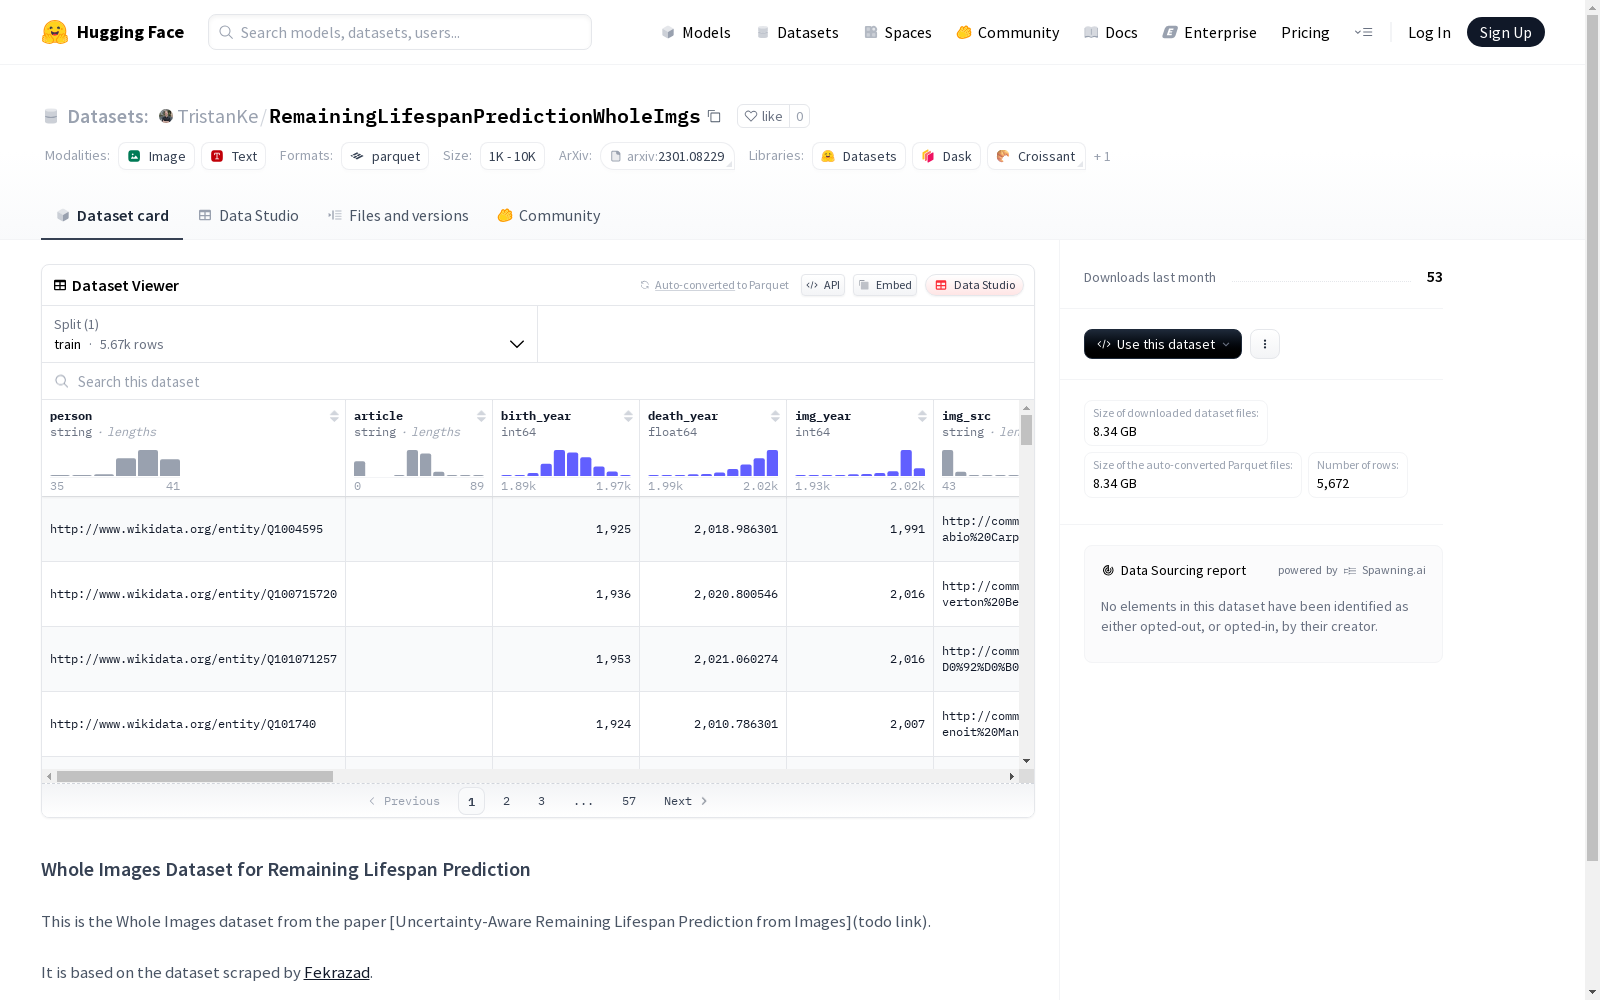The image size is (1600, 1000).
Task: Go to page 2 of the dataset
Action: pyautogui.click(x=507, y=801)
